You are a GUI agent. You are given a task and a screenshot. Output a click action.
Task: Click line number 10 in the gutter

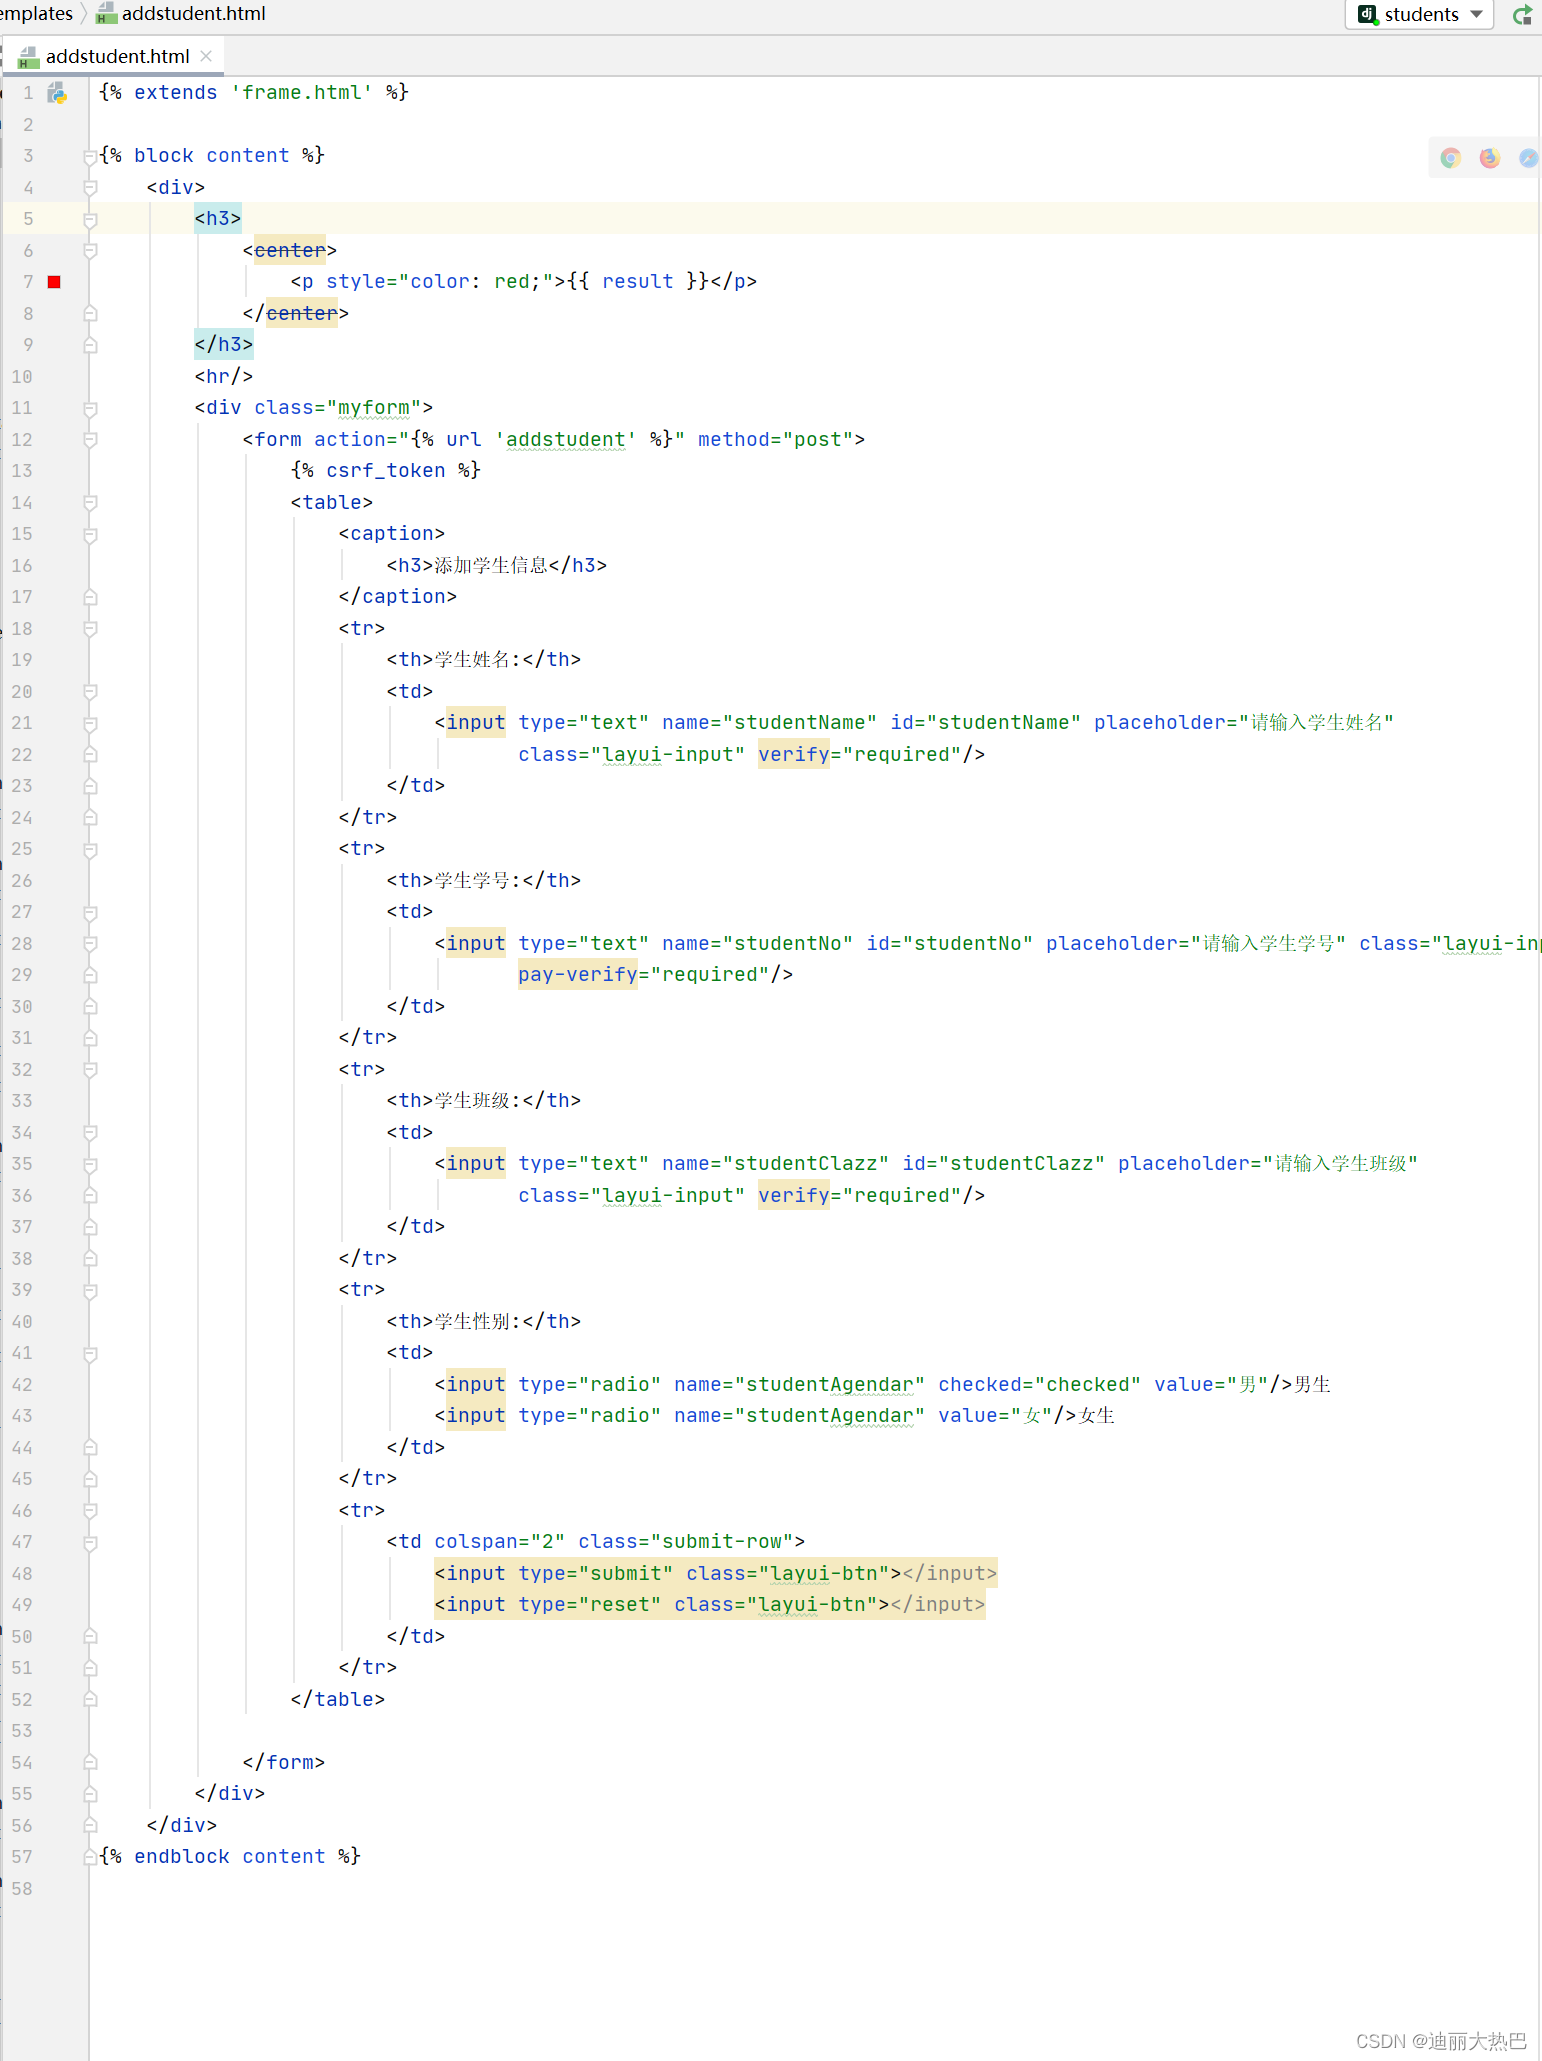(x=22, y=377)
